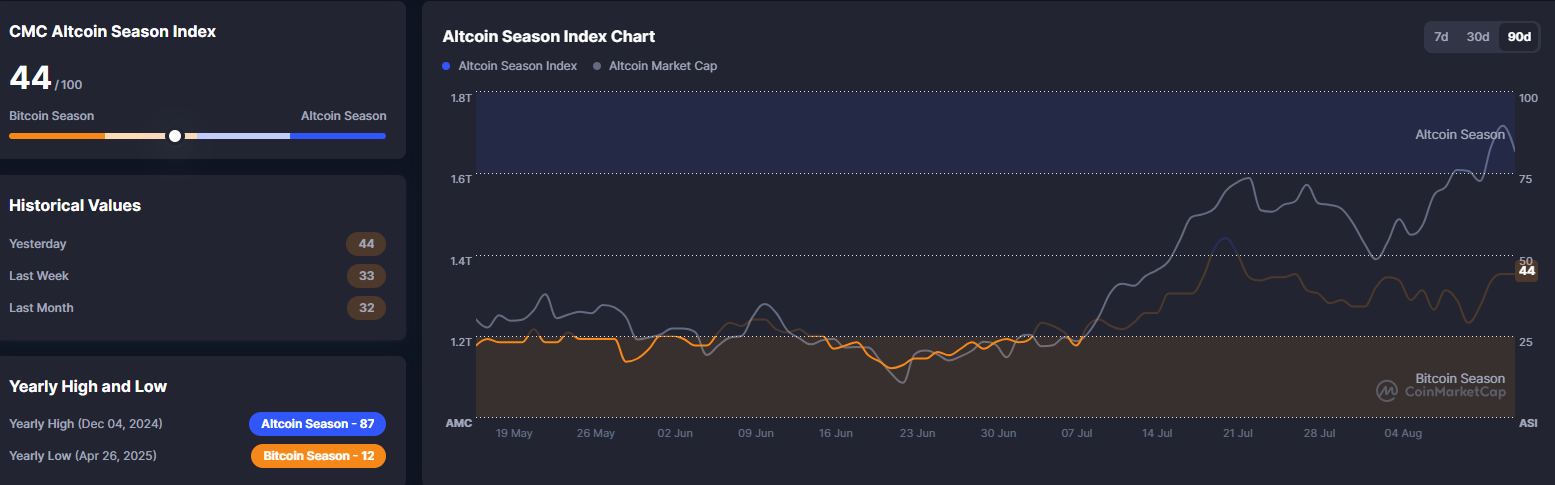Click the 44 current value chart label
1555x485 pixels.
[x=1527, y=270]
